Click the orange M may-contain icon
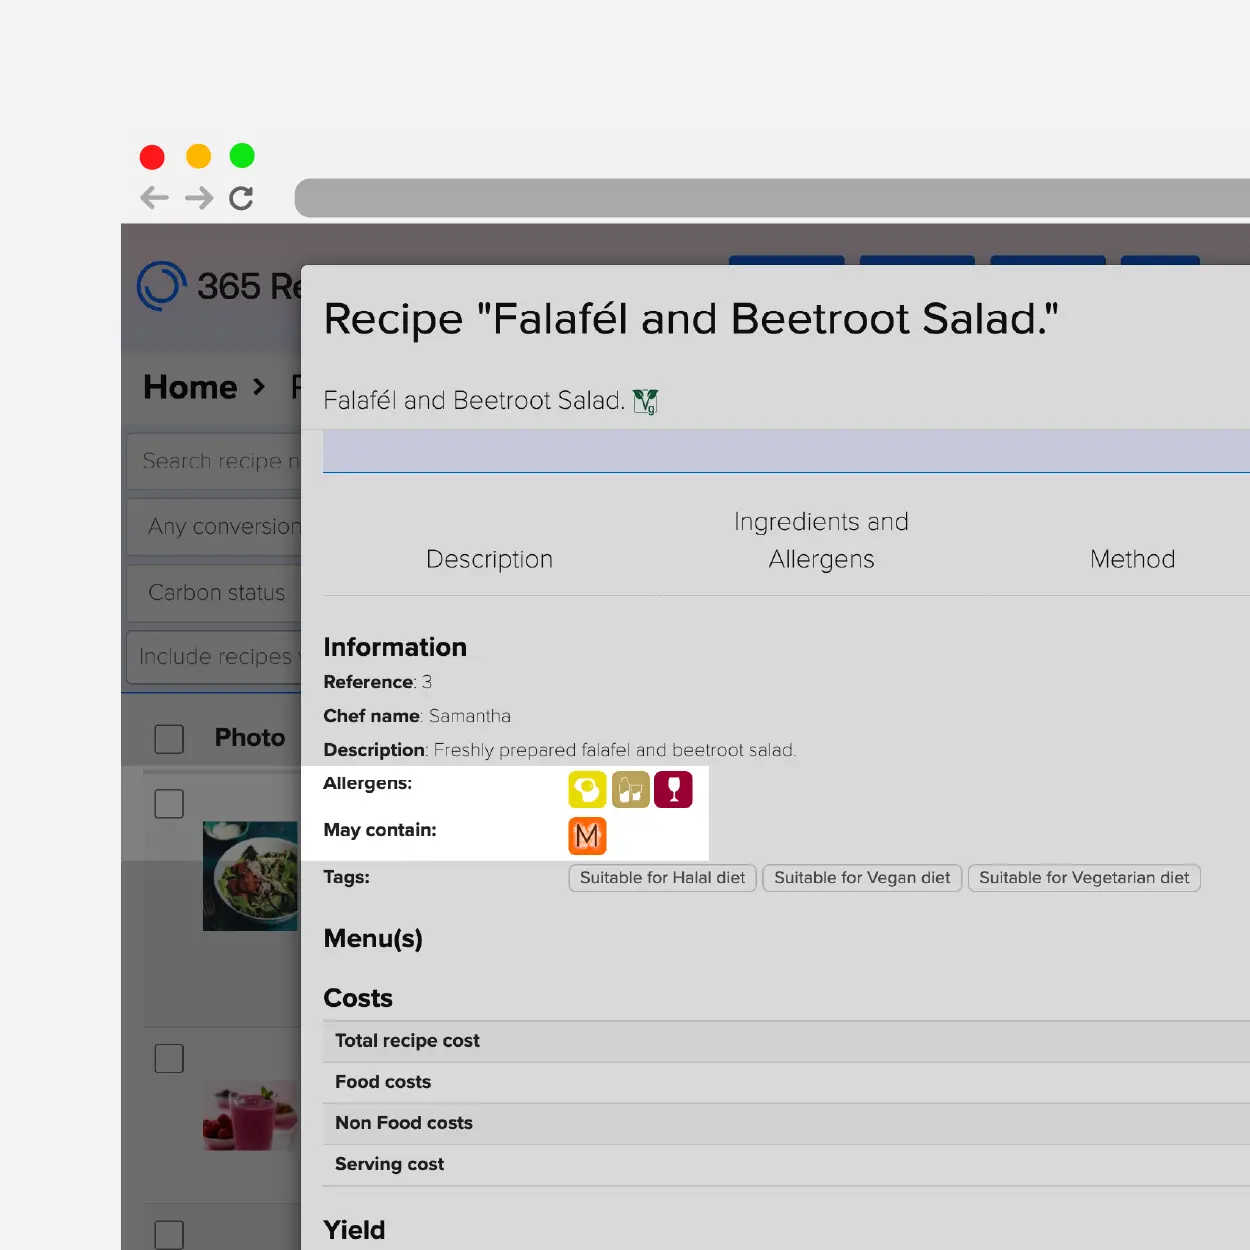 point(587,836)
